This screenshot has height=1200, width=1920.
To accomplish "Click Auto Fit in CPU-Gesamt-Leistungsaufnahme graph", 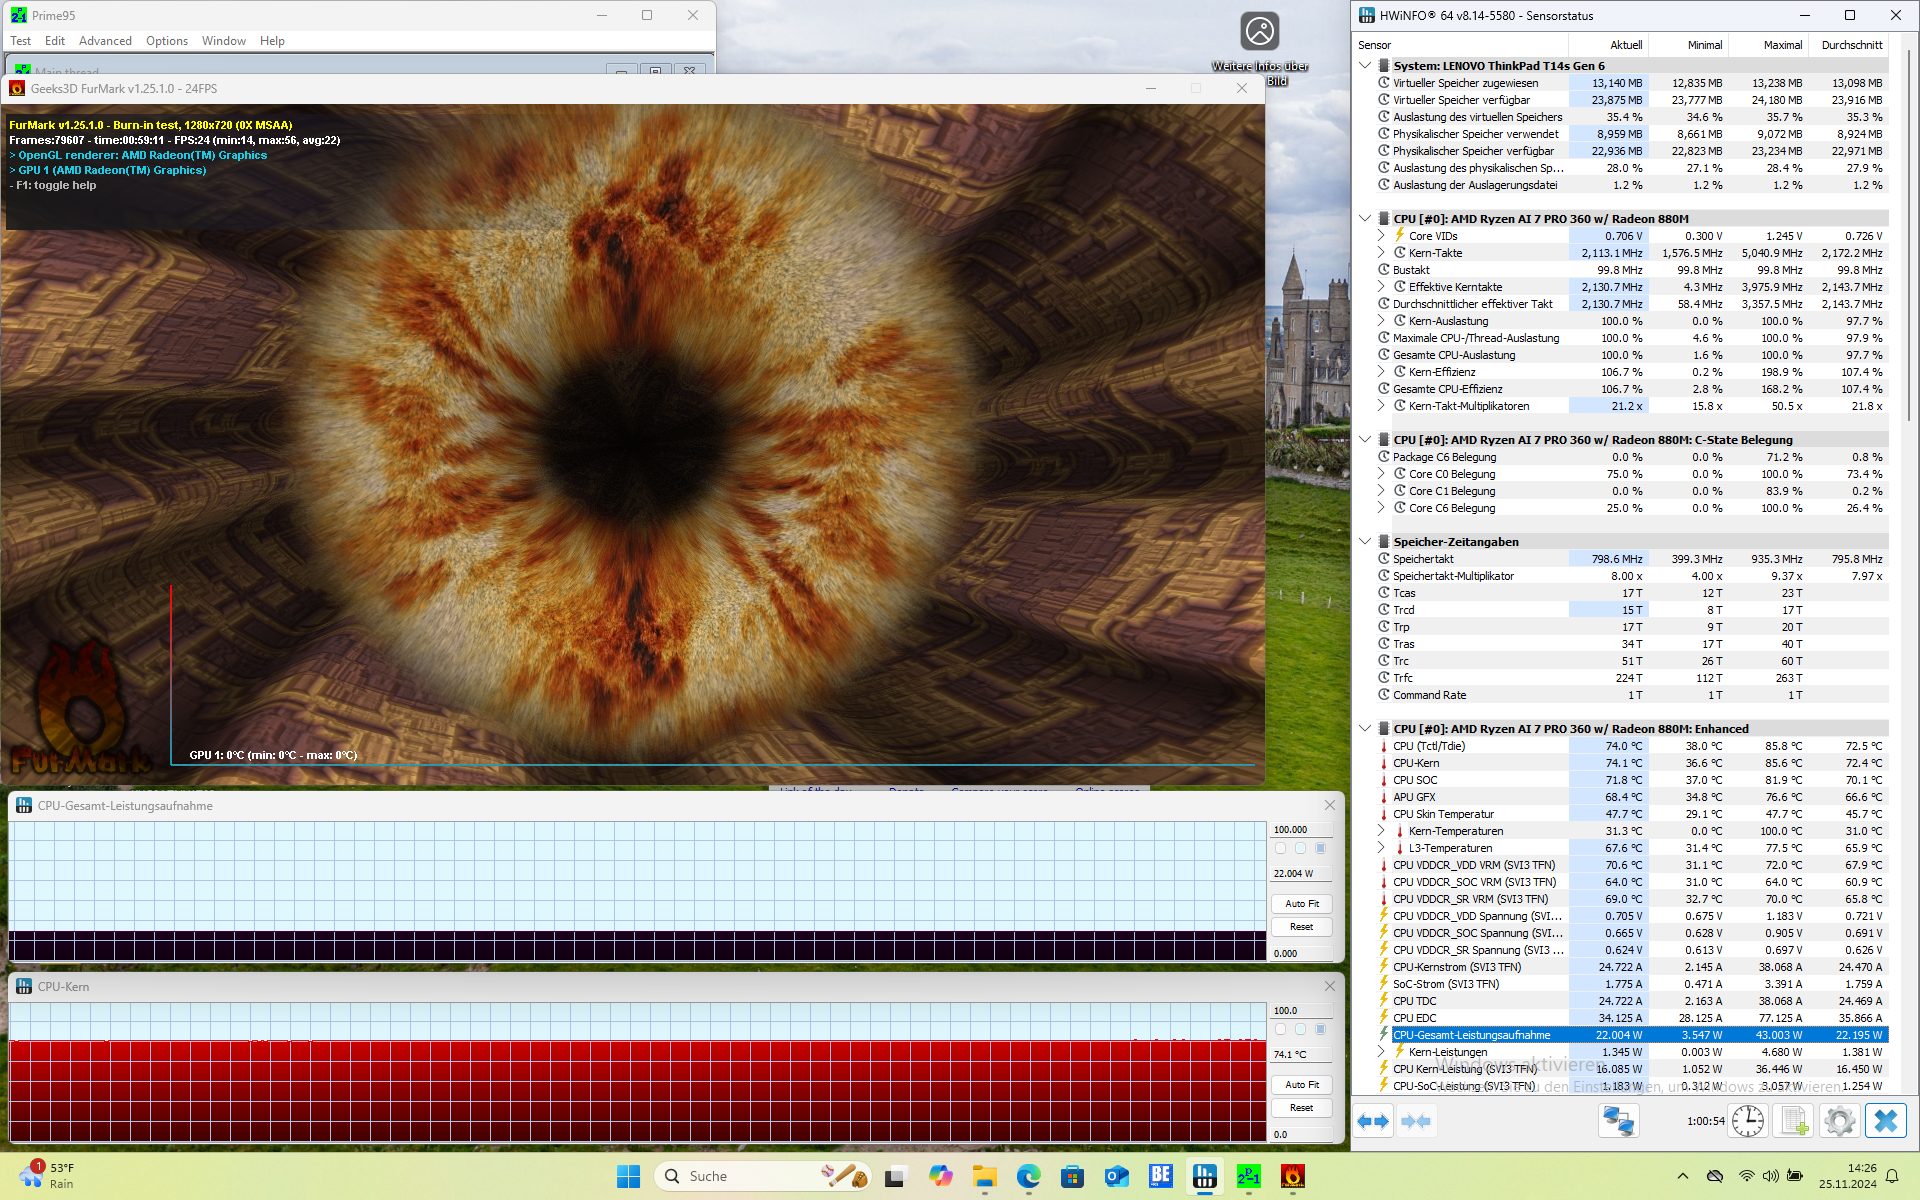I will tap(1301, 903).
